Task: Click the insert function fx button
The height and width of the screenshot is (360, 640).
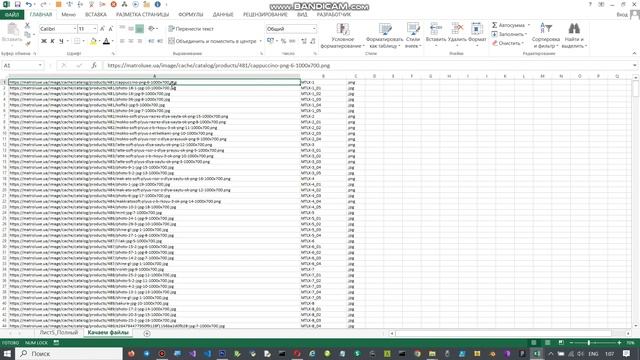Action: coord(94,66)
